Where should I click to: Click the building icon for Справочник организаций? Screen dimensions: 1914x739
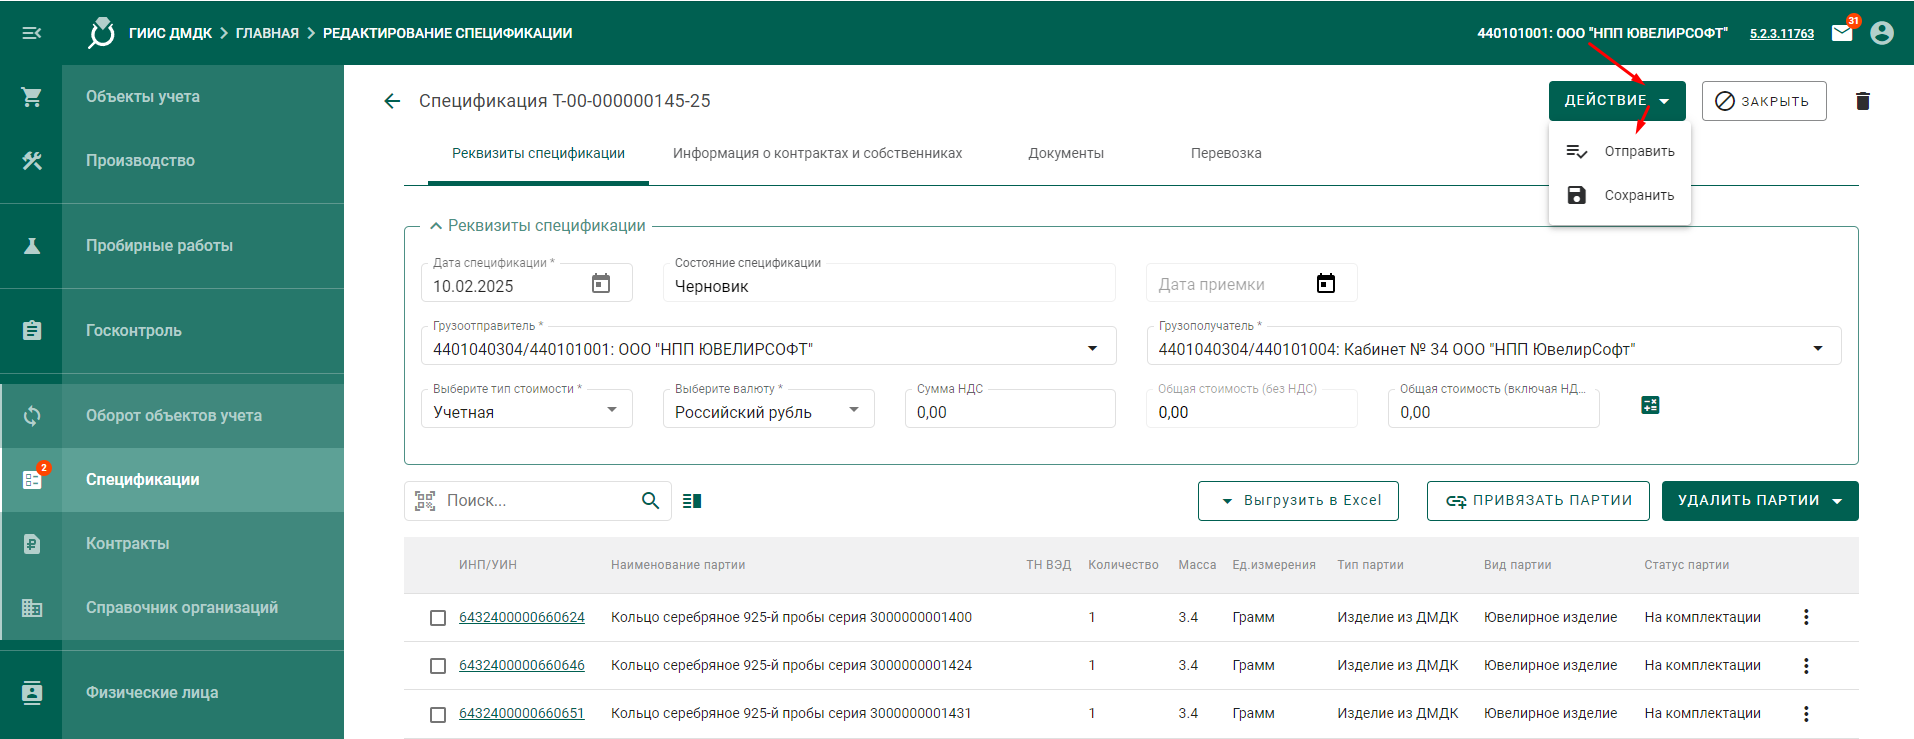[32, 608]
